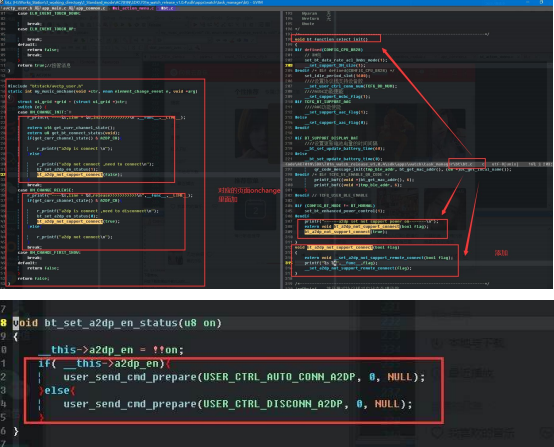This screenshot has width=554, height=447.
Task: Click the USER_CTRL_AUTO_CONN_A2DP constant
Action: tap(279, 377)
